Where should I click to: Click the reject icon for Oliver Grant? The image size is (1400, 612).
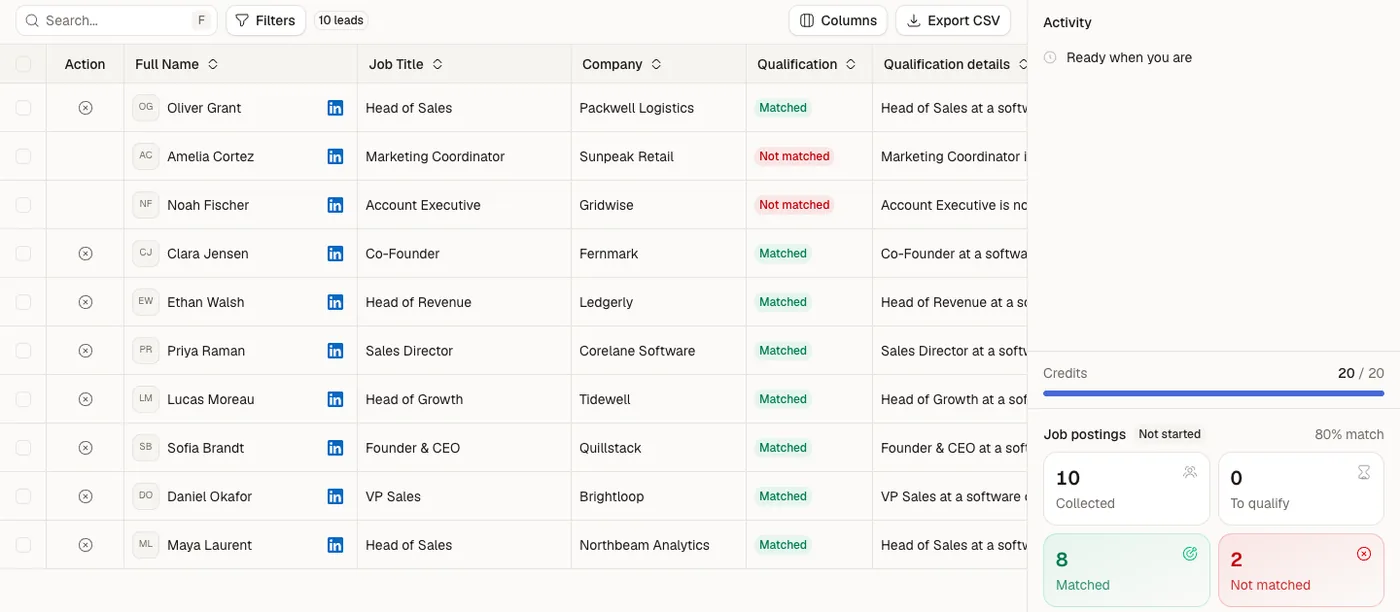85,108
